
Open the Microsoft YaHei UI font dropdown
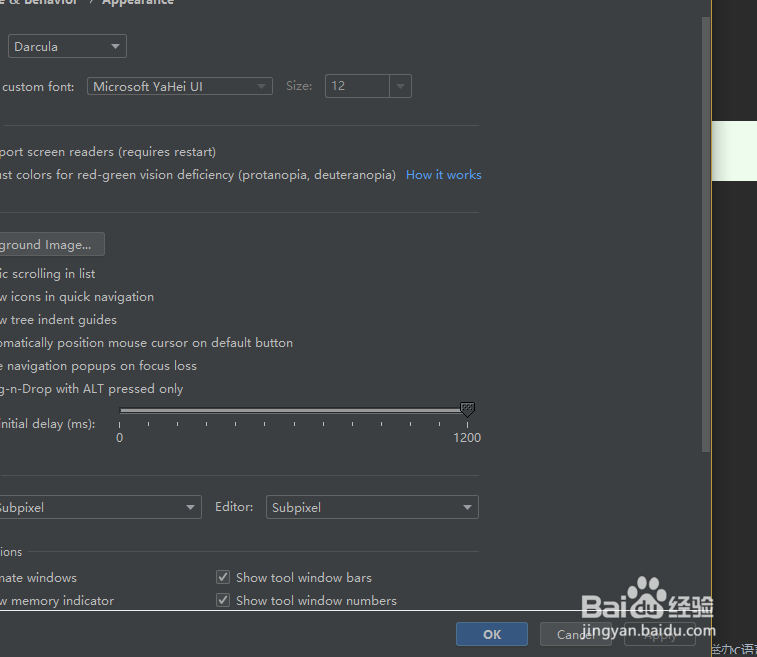click(180, 86)
